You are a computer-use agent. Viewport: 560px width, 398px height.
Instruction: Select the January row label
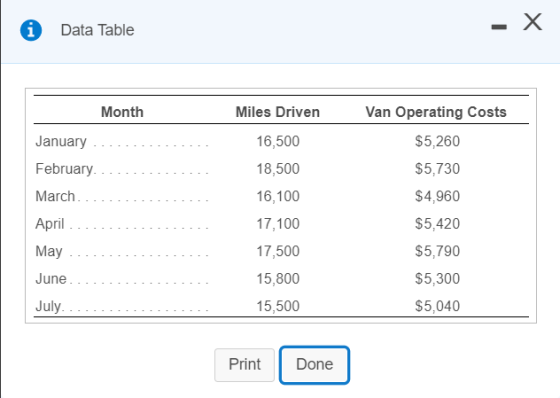[x=61, y=141]
